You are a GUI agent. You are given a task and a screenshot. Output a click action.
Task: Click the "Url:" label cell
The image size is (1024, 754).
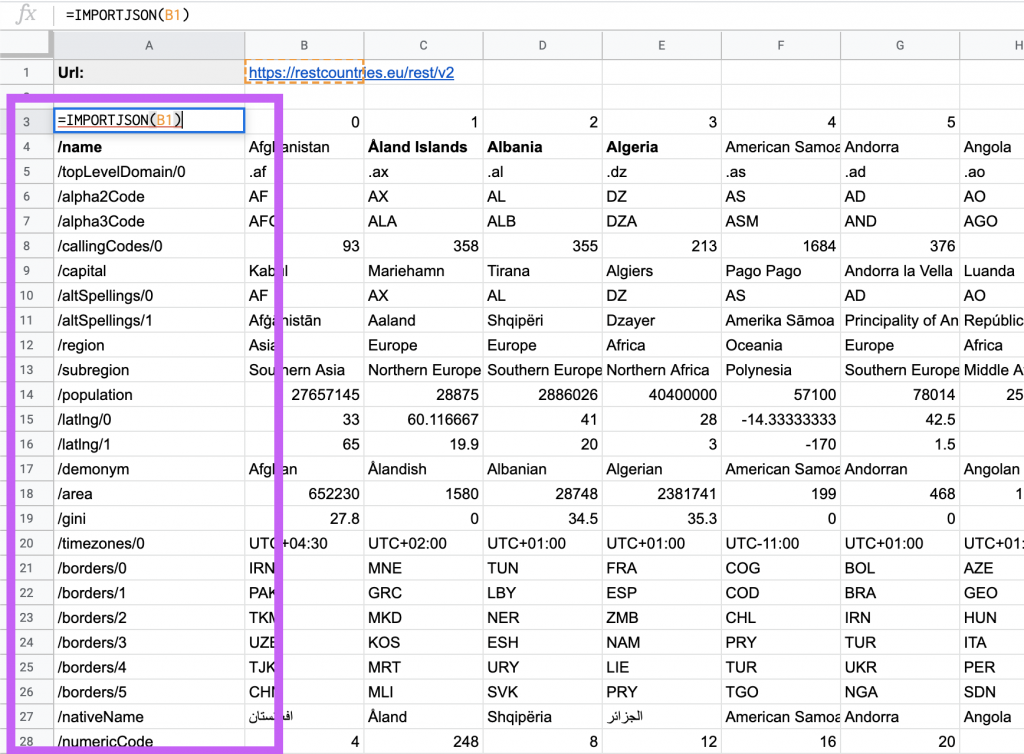[x=149, y=72]
